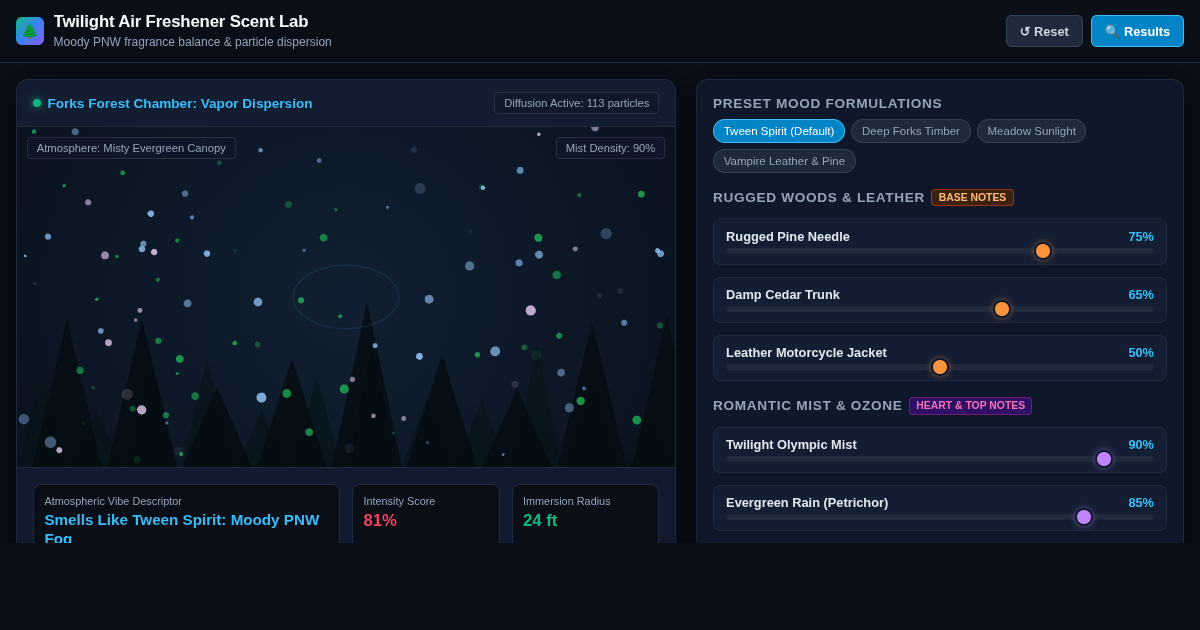The width and height of the screenshot is (1200, 630).
Task: Click the Preset Mood Formulations heading
Action: click(827, 104)
